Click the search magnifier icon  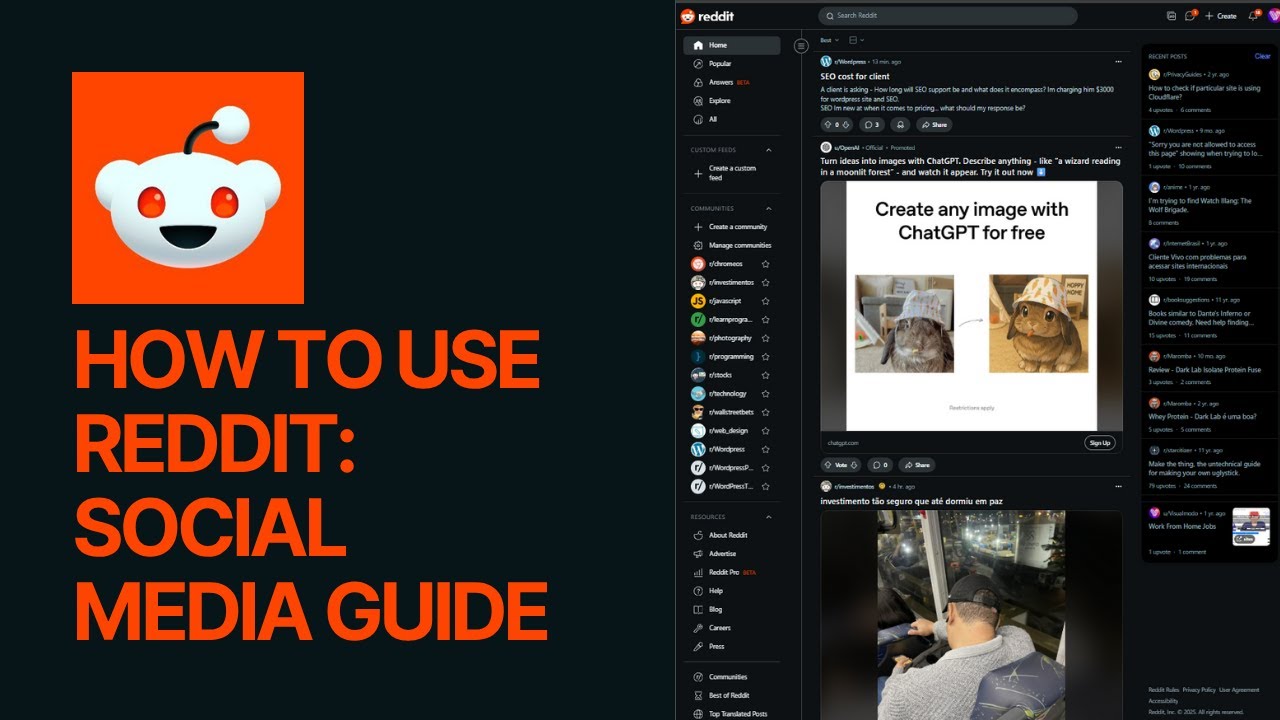pos(828,16)
